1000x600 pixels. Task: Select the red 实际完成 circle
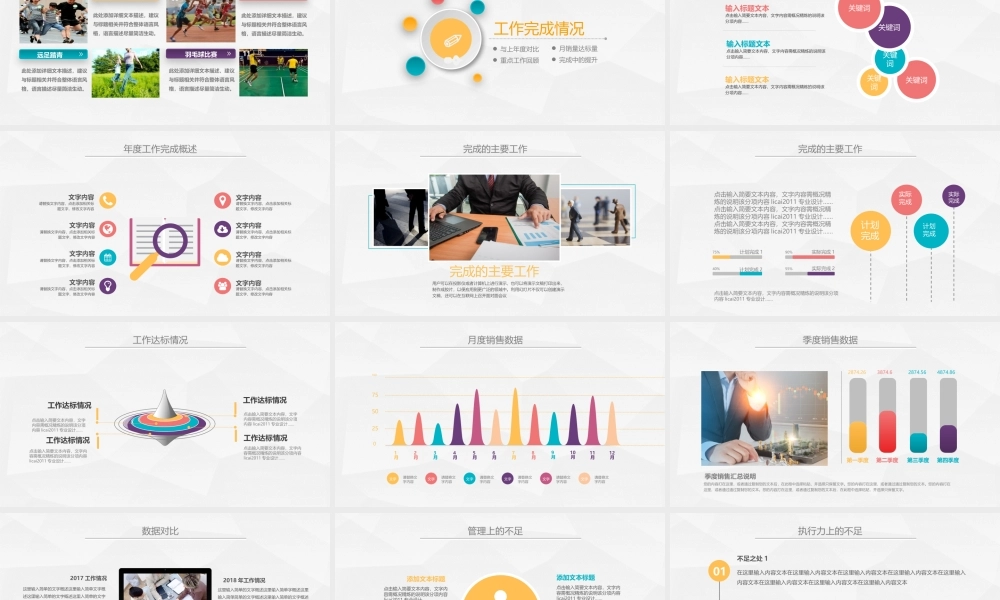[x=906, y=199]
